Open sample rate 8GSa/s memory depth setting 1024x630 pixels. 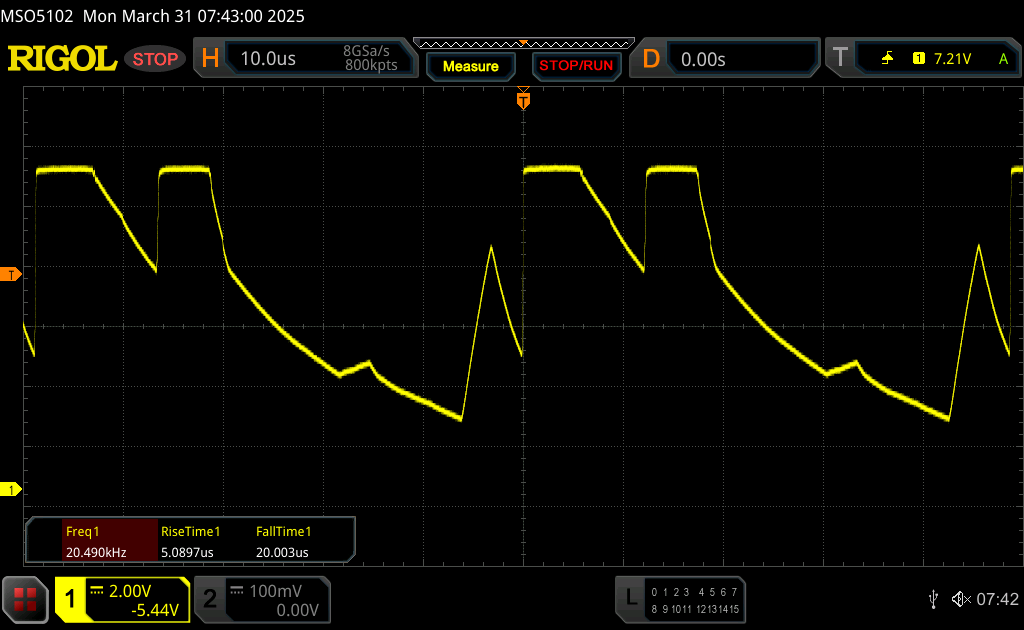point(369,58)
